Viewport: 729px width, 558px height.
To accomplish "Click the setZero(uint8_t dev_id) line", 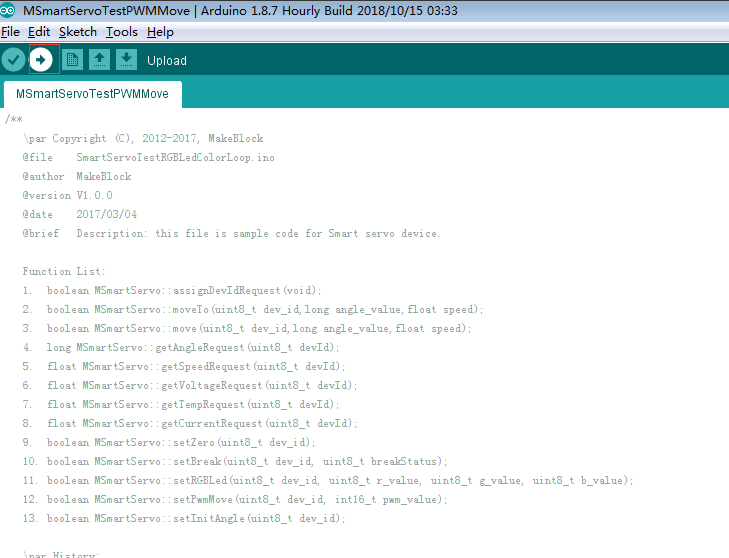I will click(x=169, y=443).
